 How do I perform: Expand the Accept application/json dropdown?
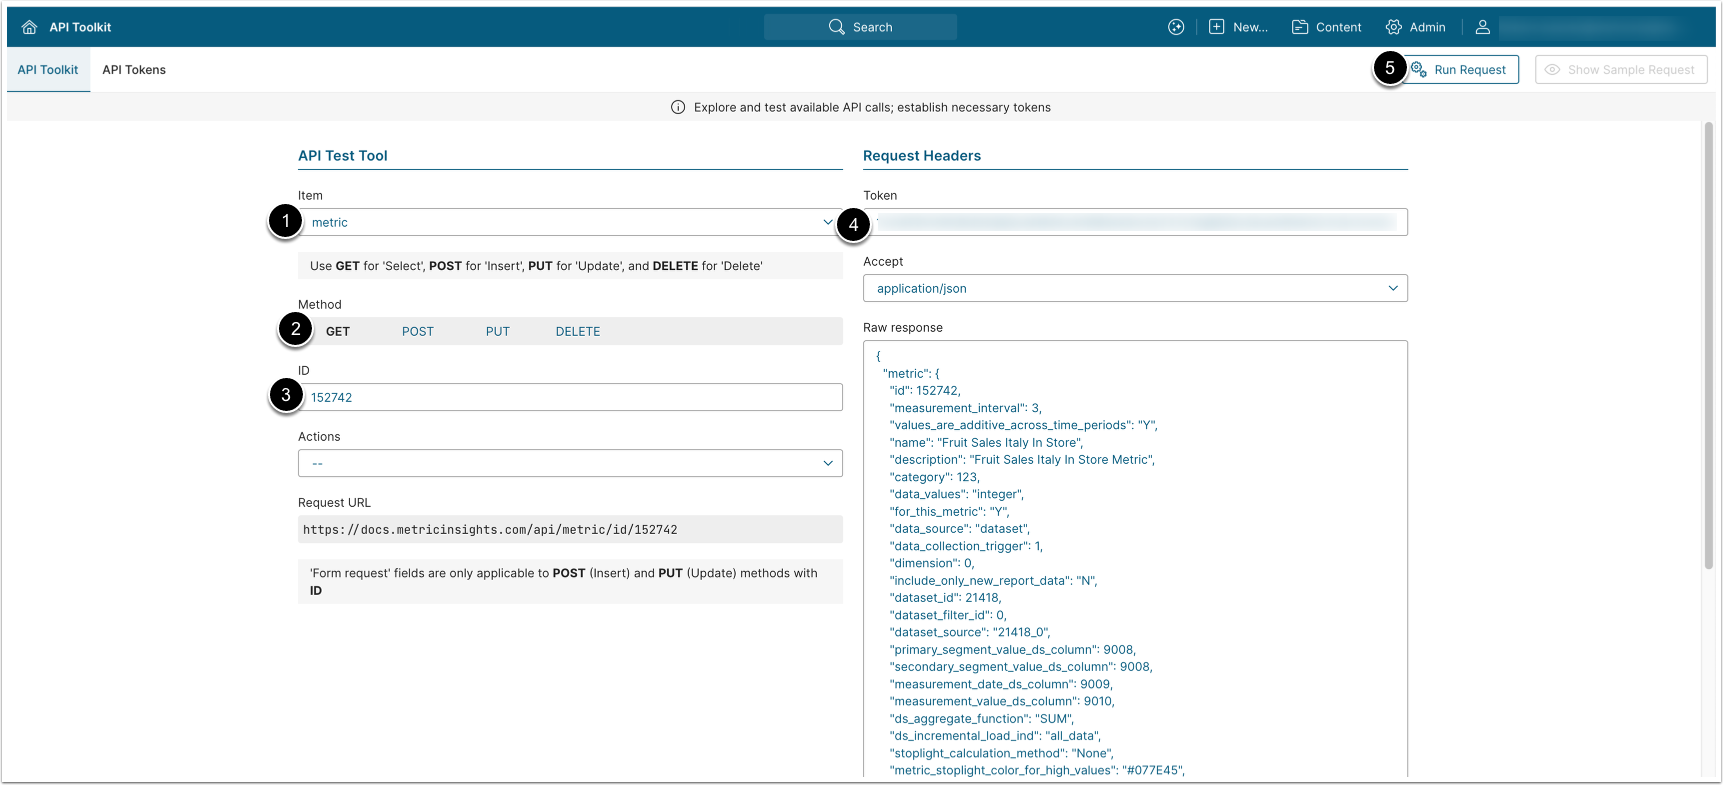(1135, 289)
